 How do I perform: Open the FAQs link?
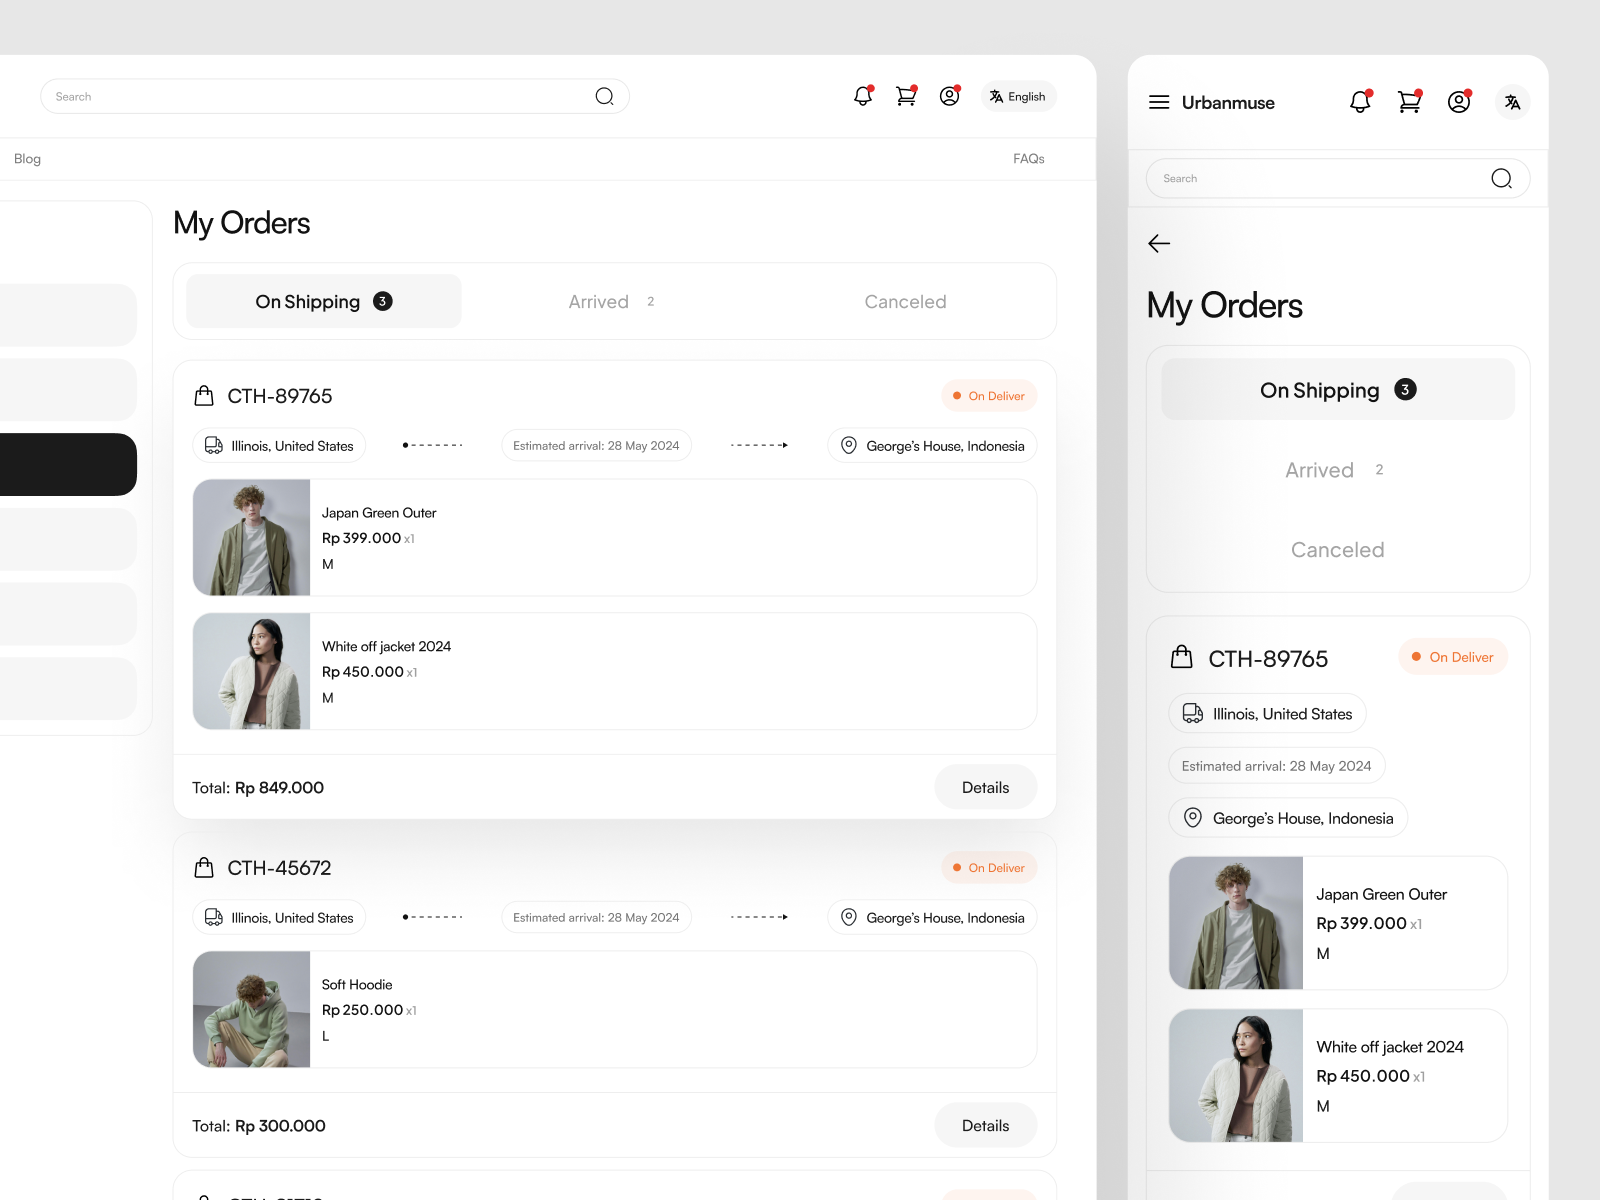click(x=1028, y=158)
